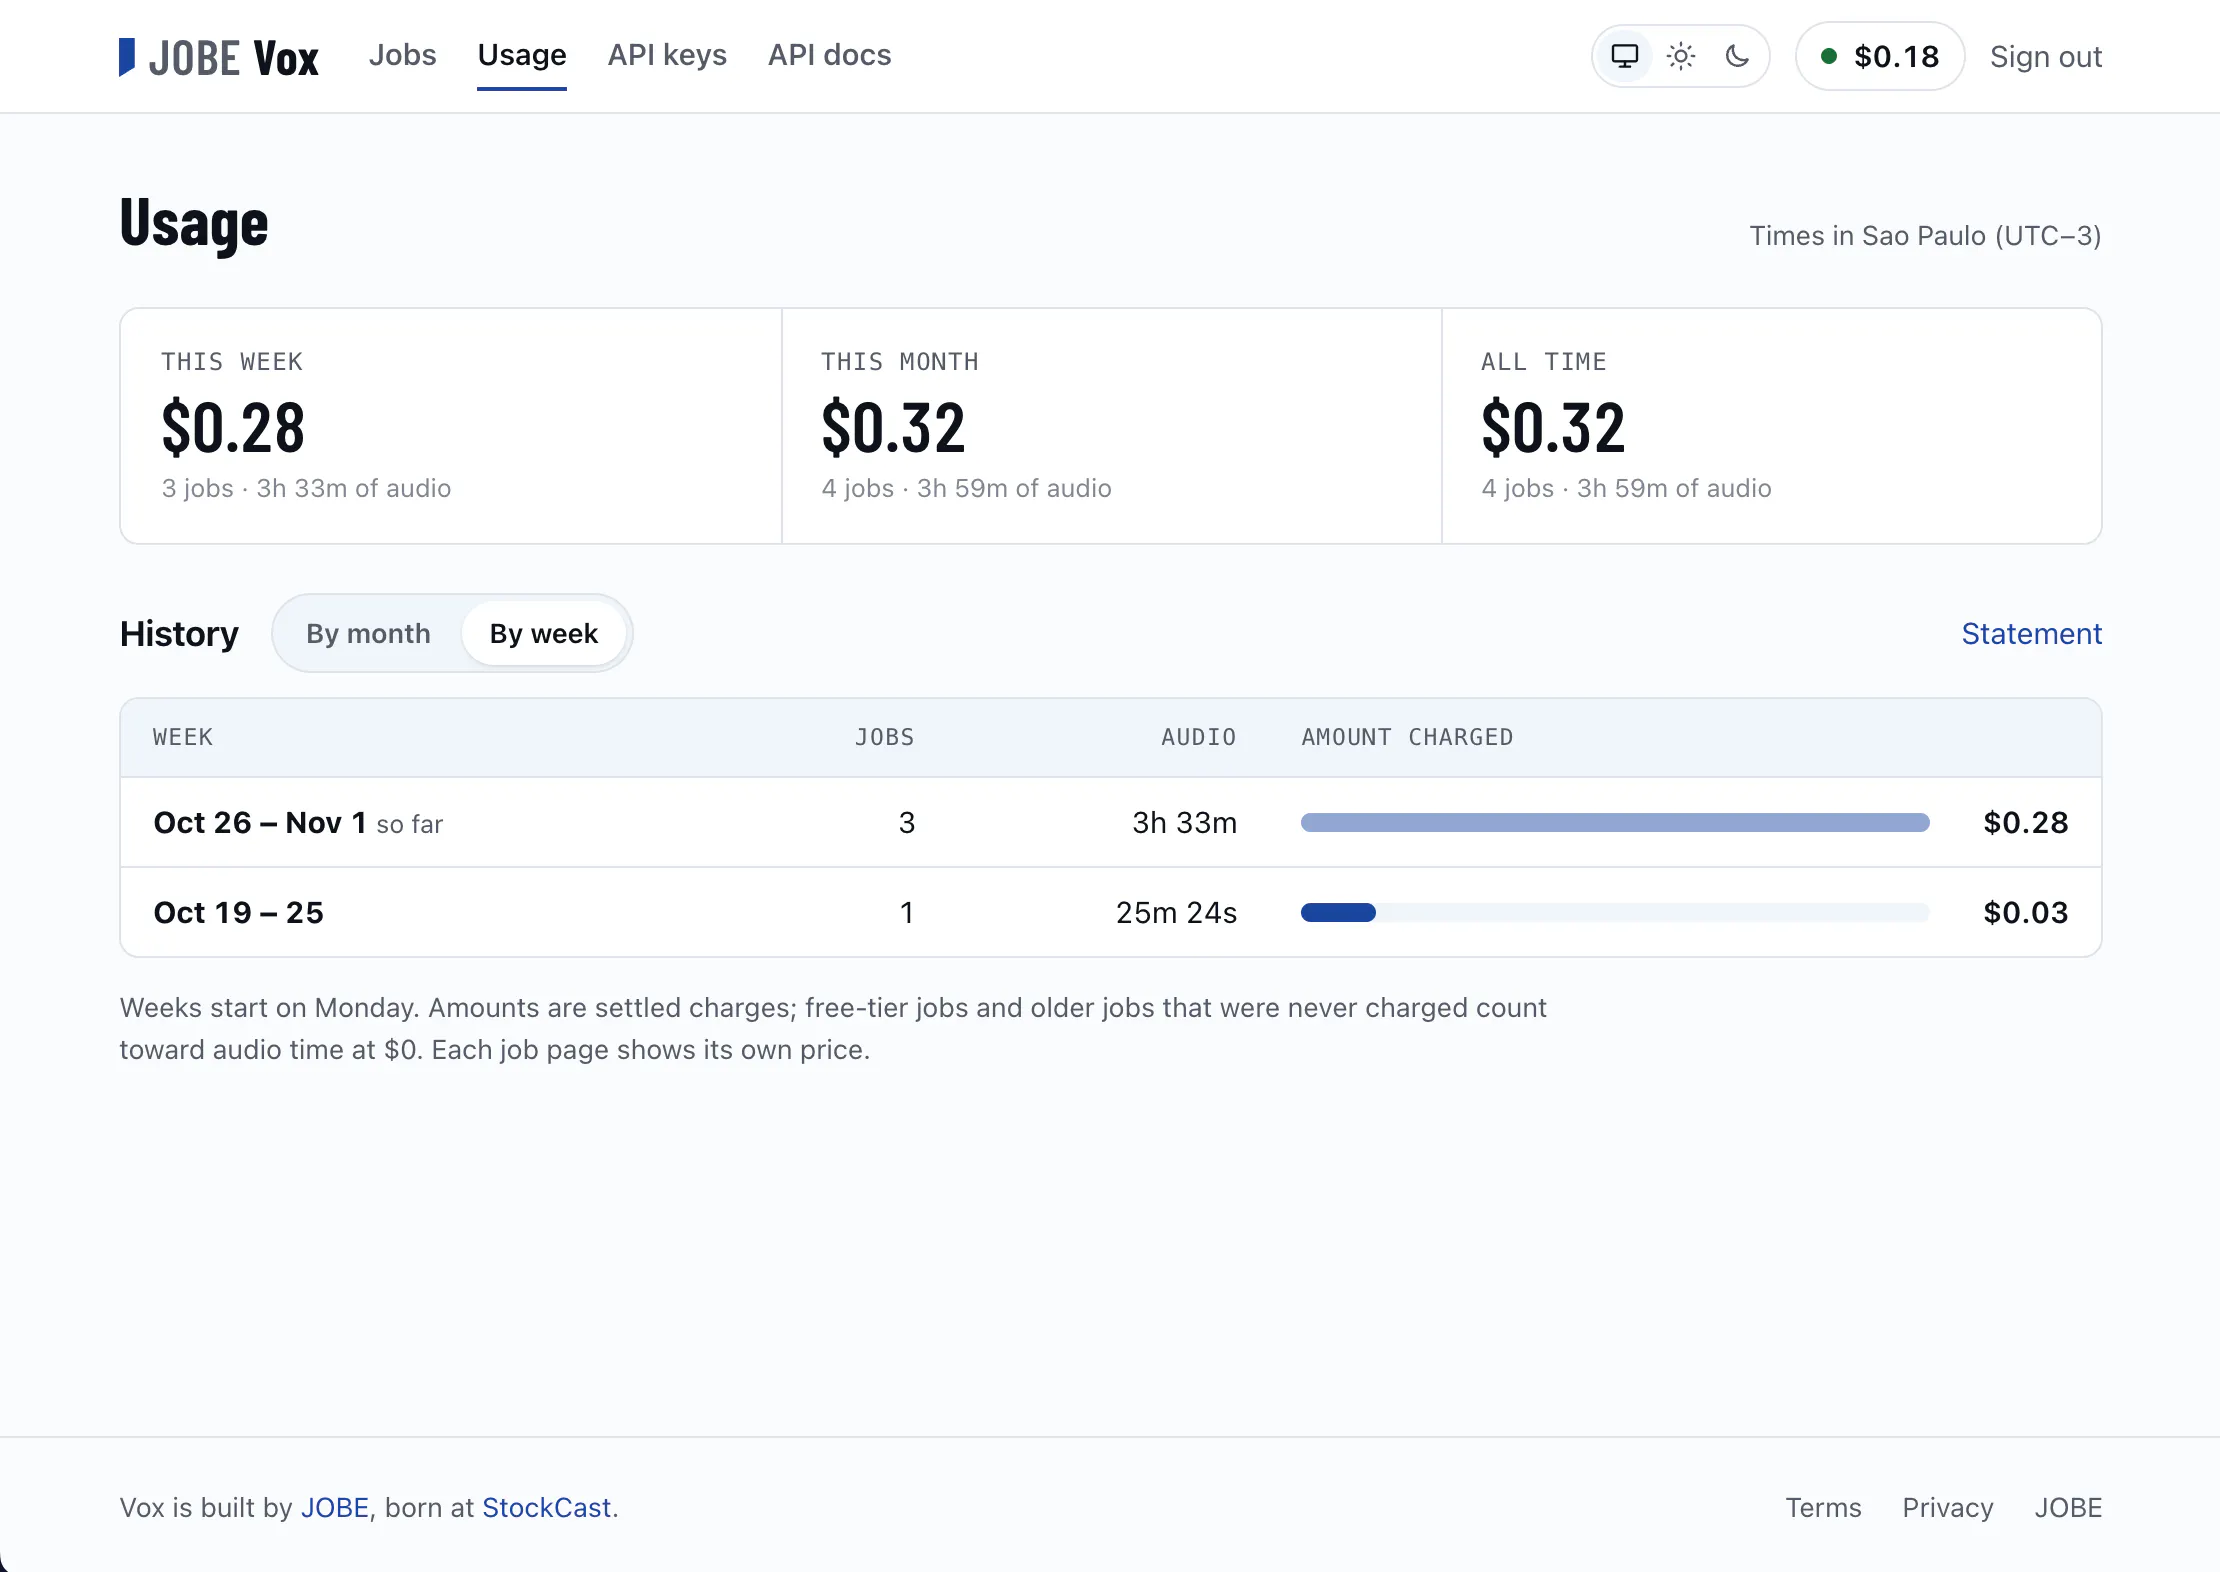Click the '3h 33m' audio cell
Image resolution: width=2220 pixels, height=1572 pixels.
[x=1184, y=823]
